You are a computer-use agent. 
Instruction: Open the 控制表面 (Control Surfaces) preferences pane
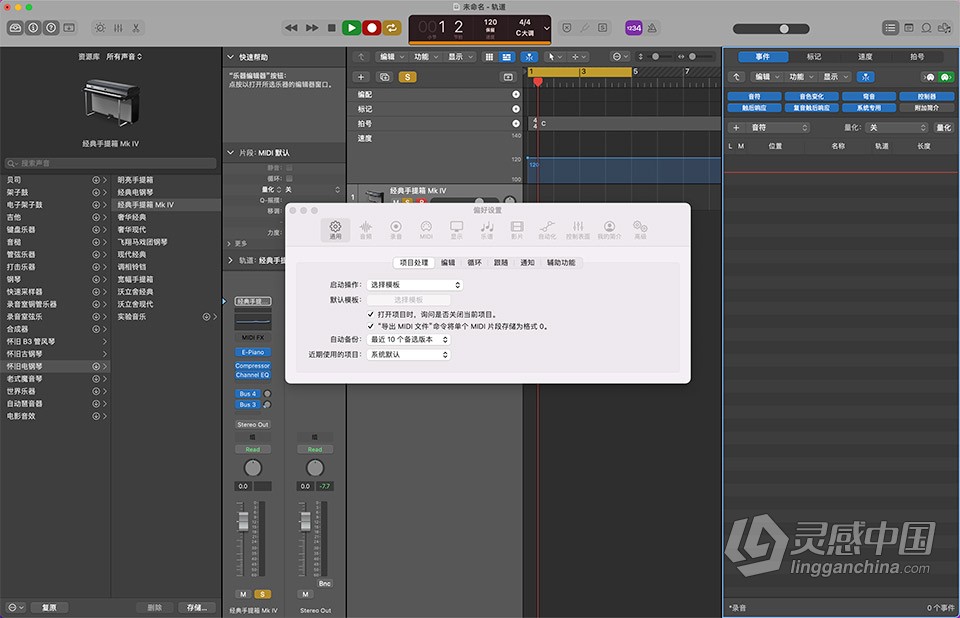[x=578, y=230]
